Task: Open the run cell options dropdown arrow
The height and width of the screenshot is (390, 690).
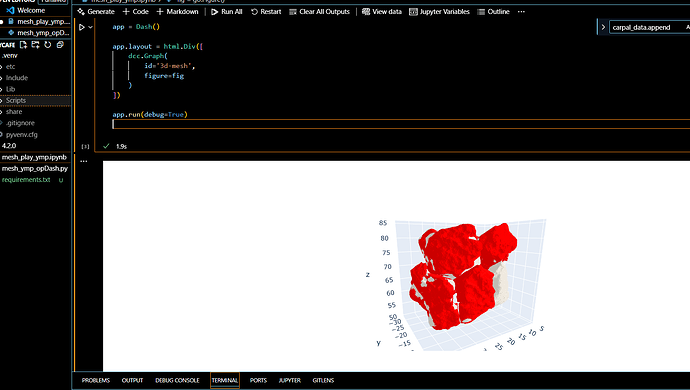Action: coord(91,27)
